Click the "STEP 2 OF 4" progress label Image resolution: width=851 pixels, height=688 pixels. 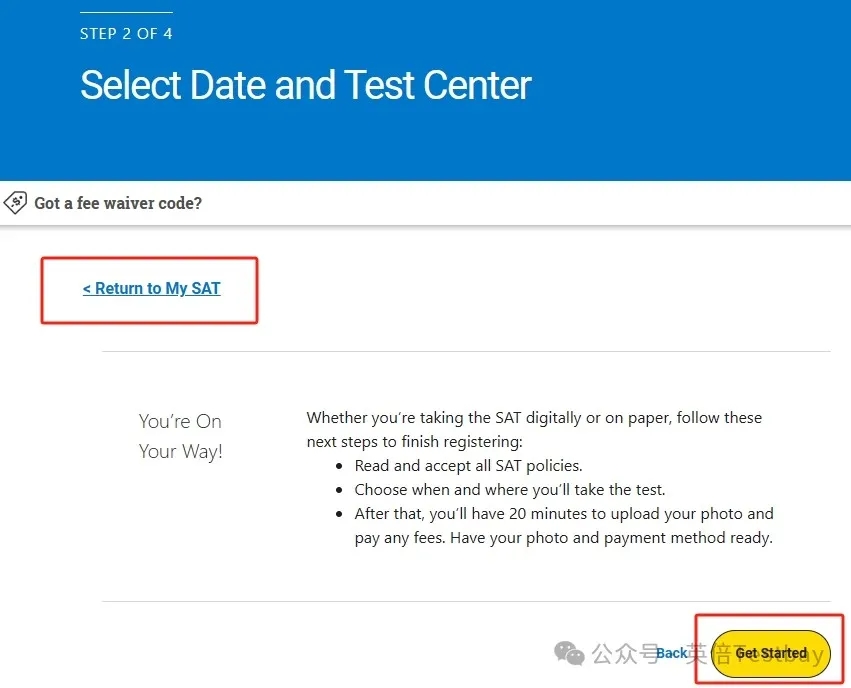[x=126, y=34]
